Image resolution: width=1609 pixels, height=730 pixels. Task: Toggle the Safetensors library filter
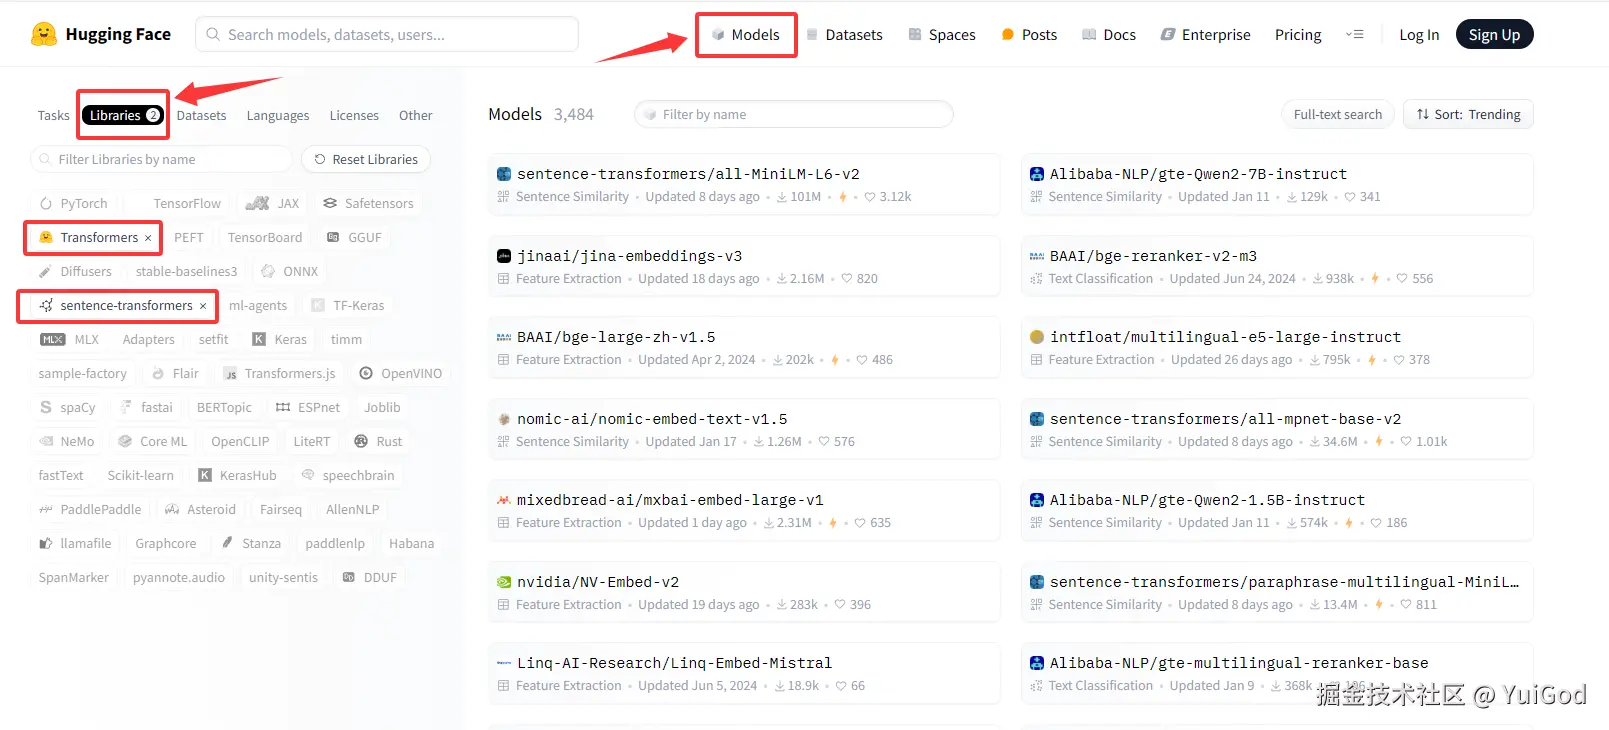[x=368, y=203]
